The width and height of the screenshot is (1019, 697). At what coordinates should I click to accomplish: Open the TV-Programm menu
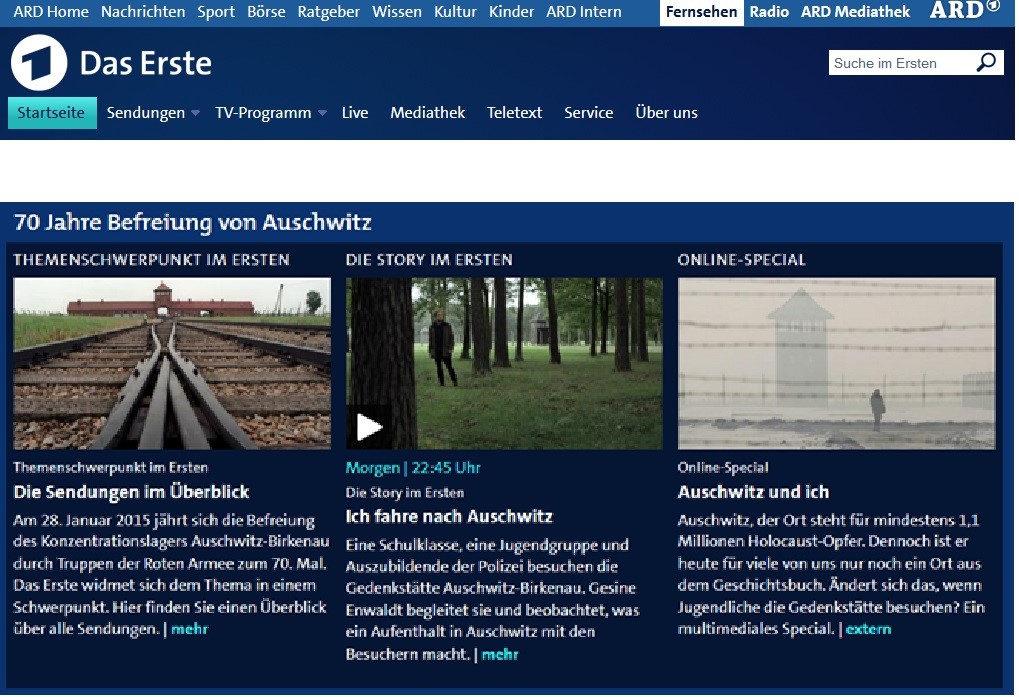point(263,113)
